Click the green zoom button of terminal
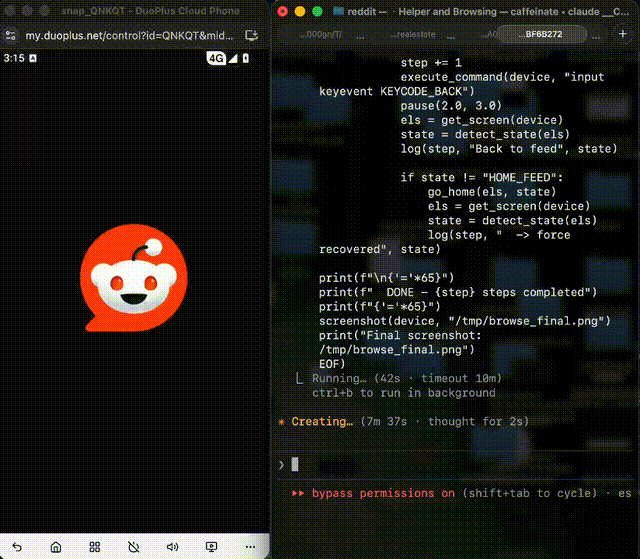 [x=317, y=11]
